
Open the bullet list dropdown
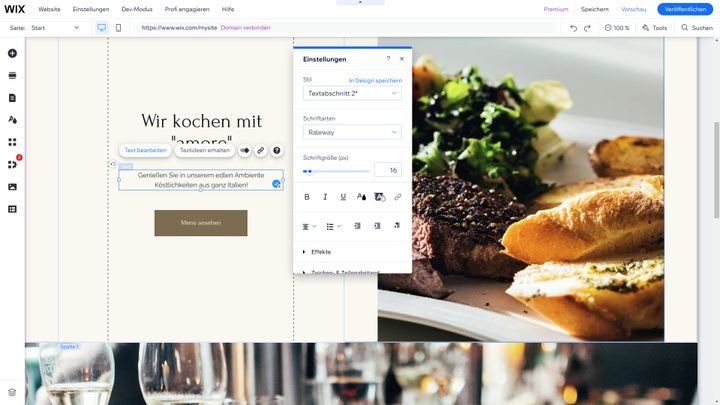coord(333,226)
